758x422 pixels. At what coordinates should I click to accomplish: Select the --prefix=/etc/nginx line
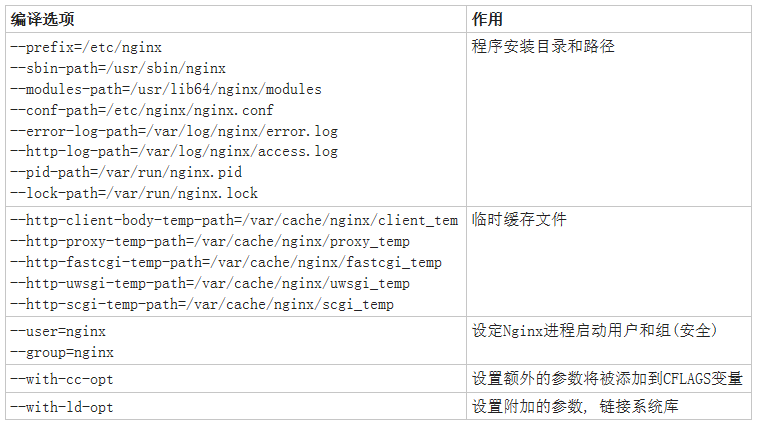coord(86,47)
